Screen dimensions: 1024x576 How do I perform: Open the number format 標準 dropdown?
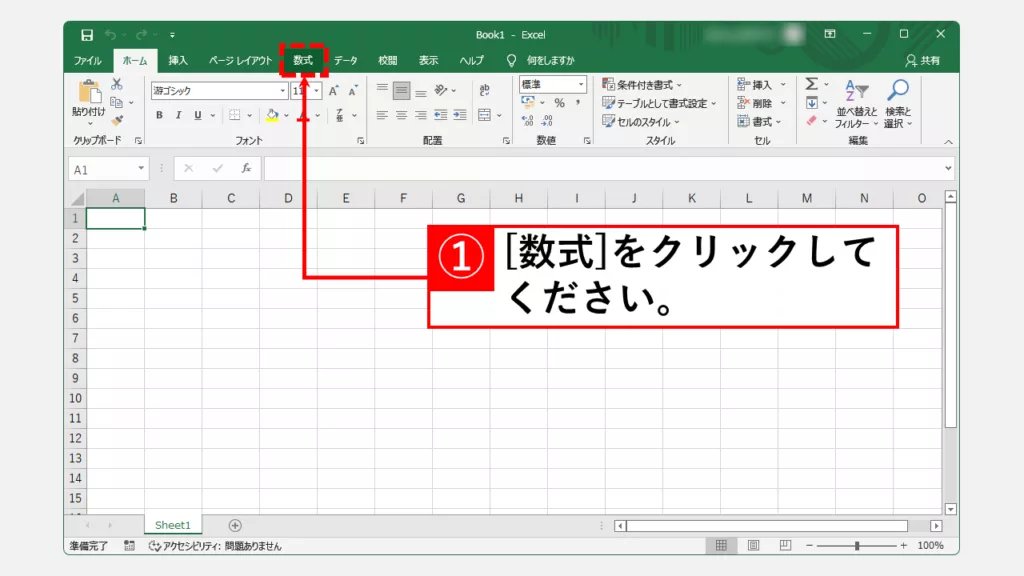click(581, 85)
